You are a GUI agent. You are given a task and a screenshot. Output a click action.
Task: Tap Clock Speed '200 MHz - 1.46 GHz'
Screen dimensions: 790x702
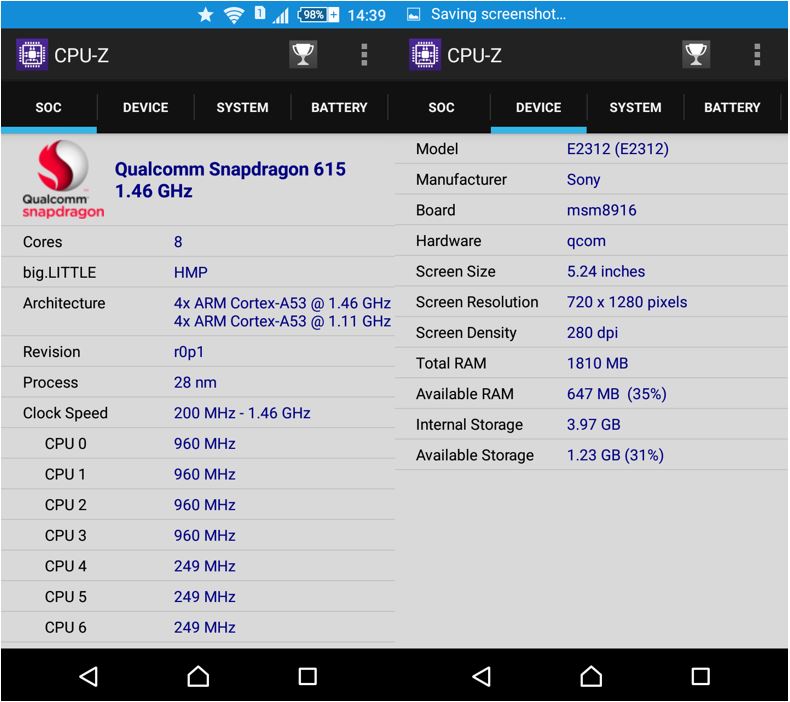coord(242,413)
